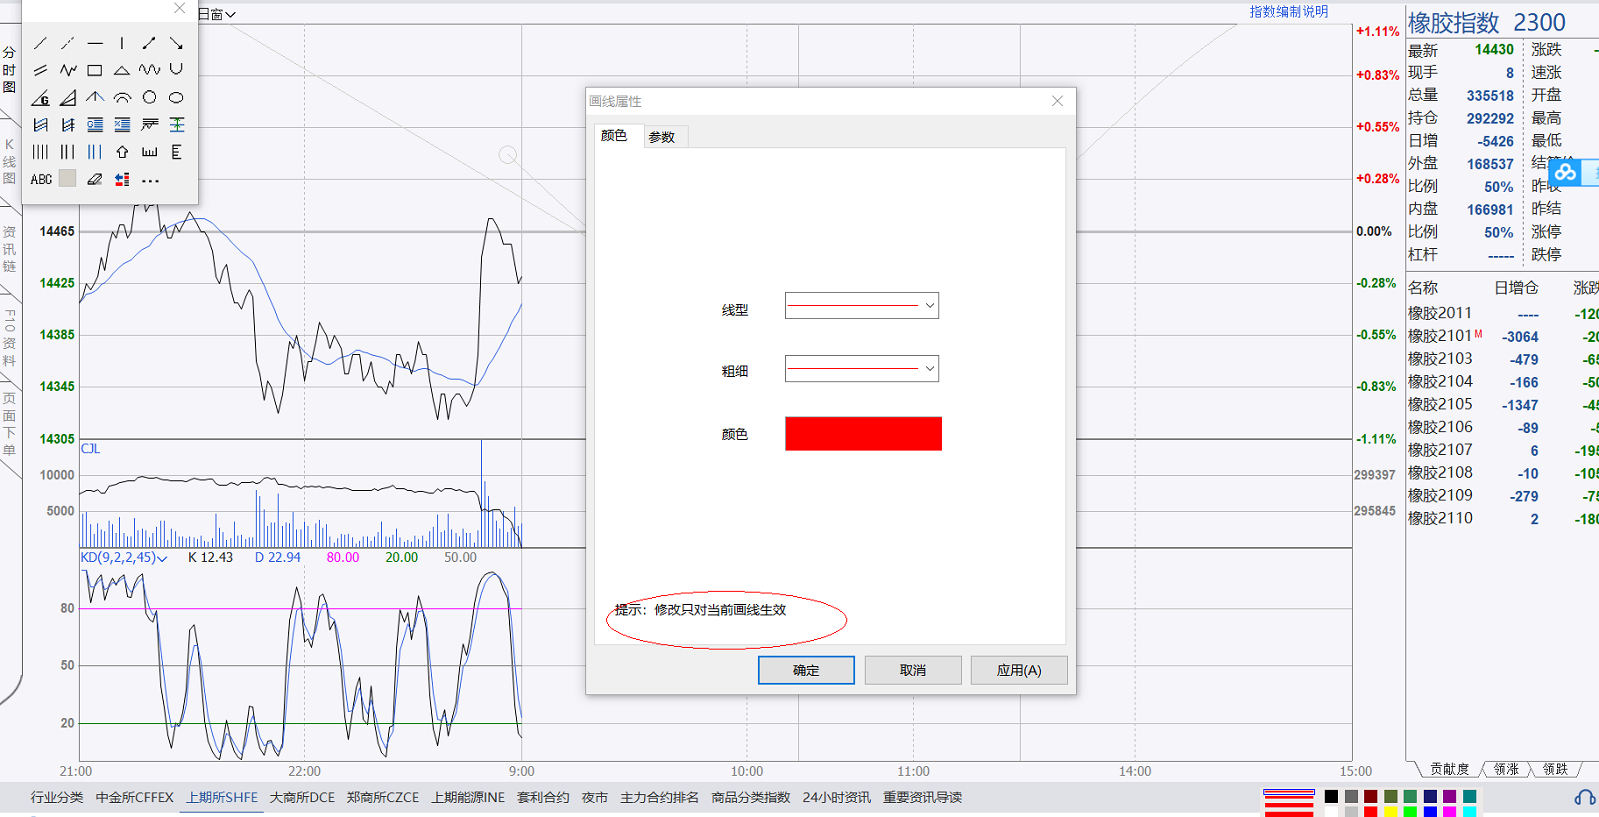Select the up arrow marker tool
Screen dimensions: 1599x817
[122, 152]
